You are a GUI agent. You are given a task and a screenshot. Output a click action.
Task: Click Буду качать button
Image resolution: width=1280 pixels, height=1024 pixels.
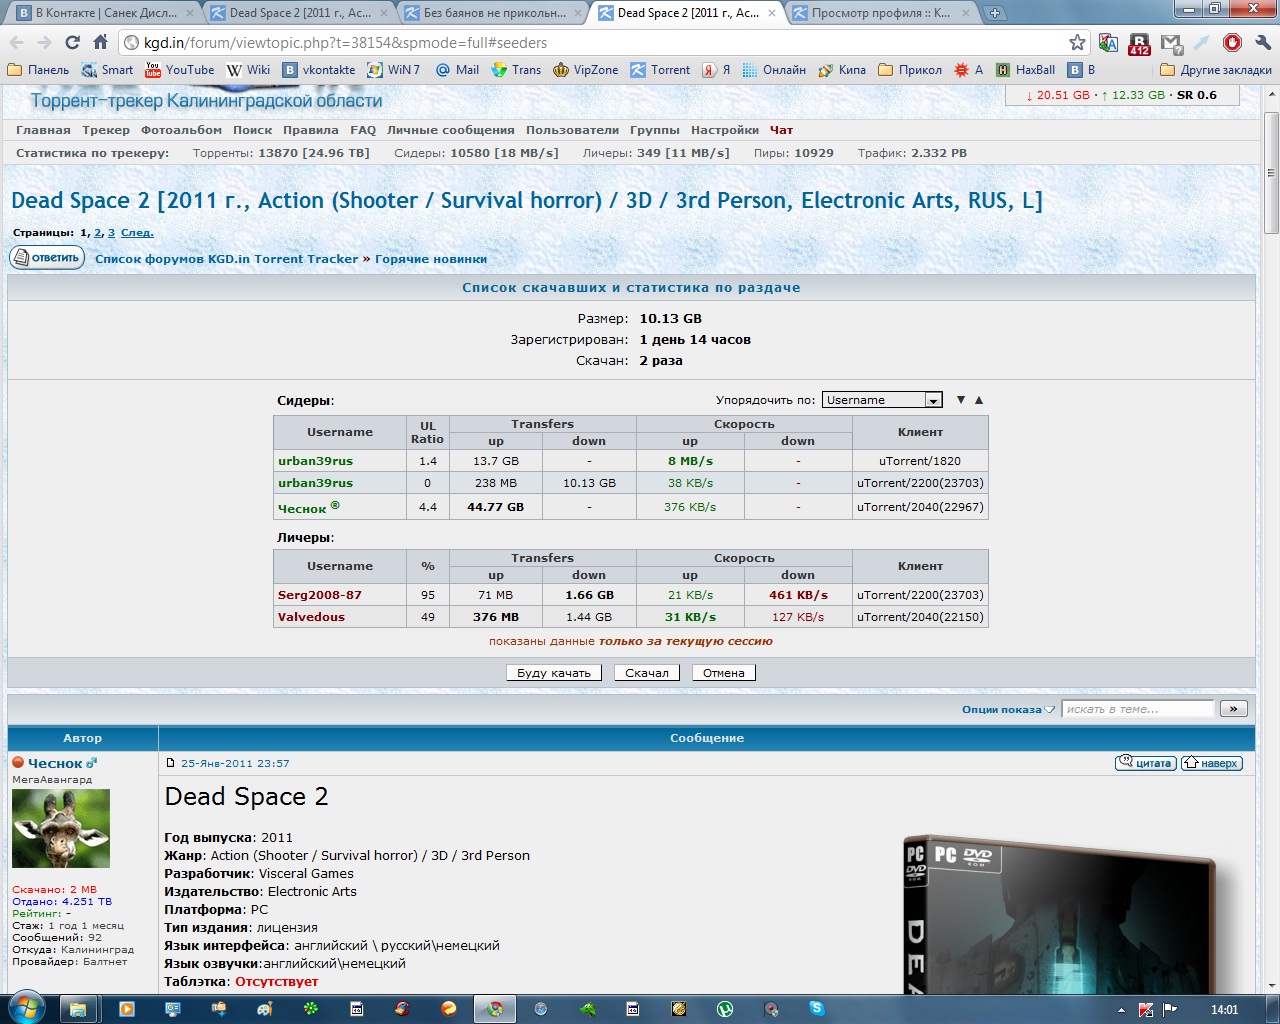click(x=553, y=673)
